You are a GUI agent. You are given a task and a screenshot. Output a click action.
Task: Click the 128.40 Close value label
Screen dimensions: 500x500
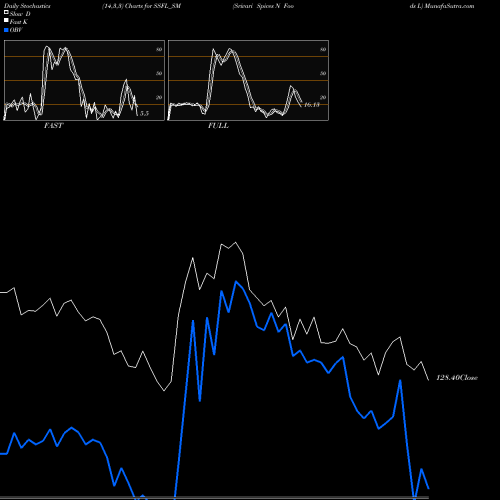457,378
